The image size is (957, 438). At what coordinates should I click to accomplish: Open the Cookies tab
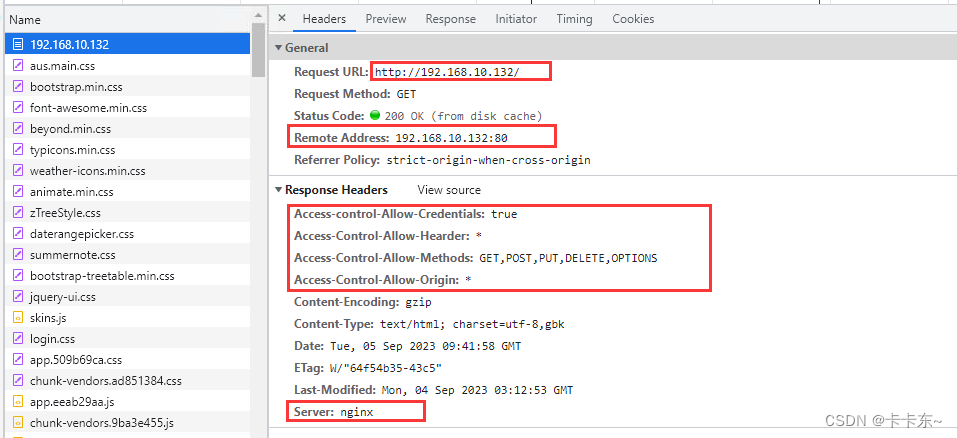[x=633, y=19]
